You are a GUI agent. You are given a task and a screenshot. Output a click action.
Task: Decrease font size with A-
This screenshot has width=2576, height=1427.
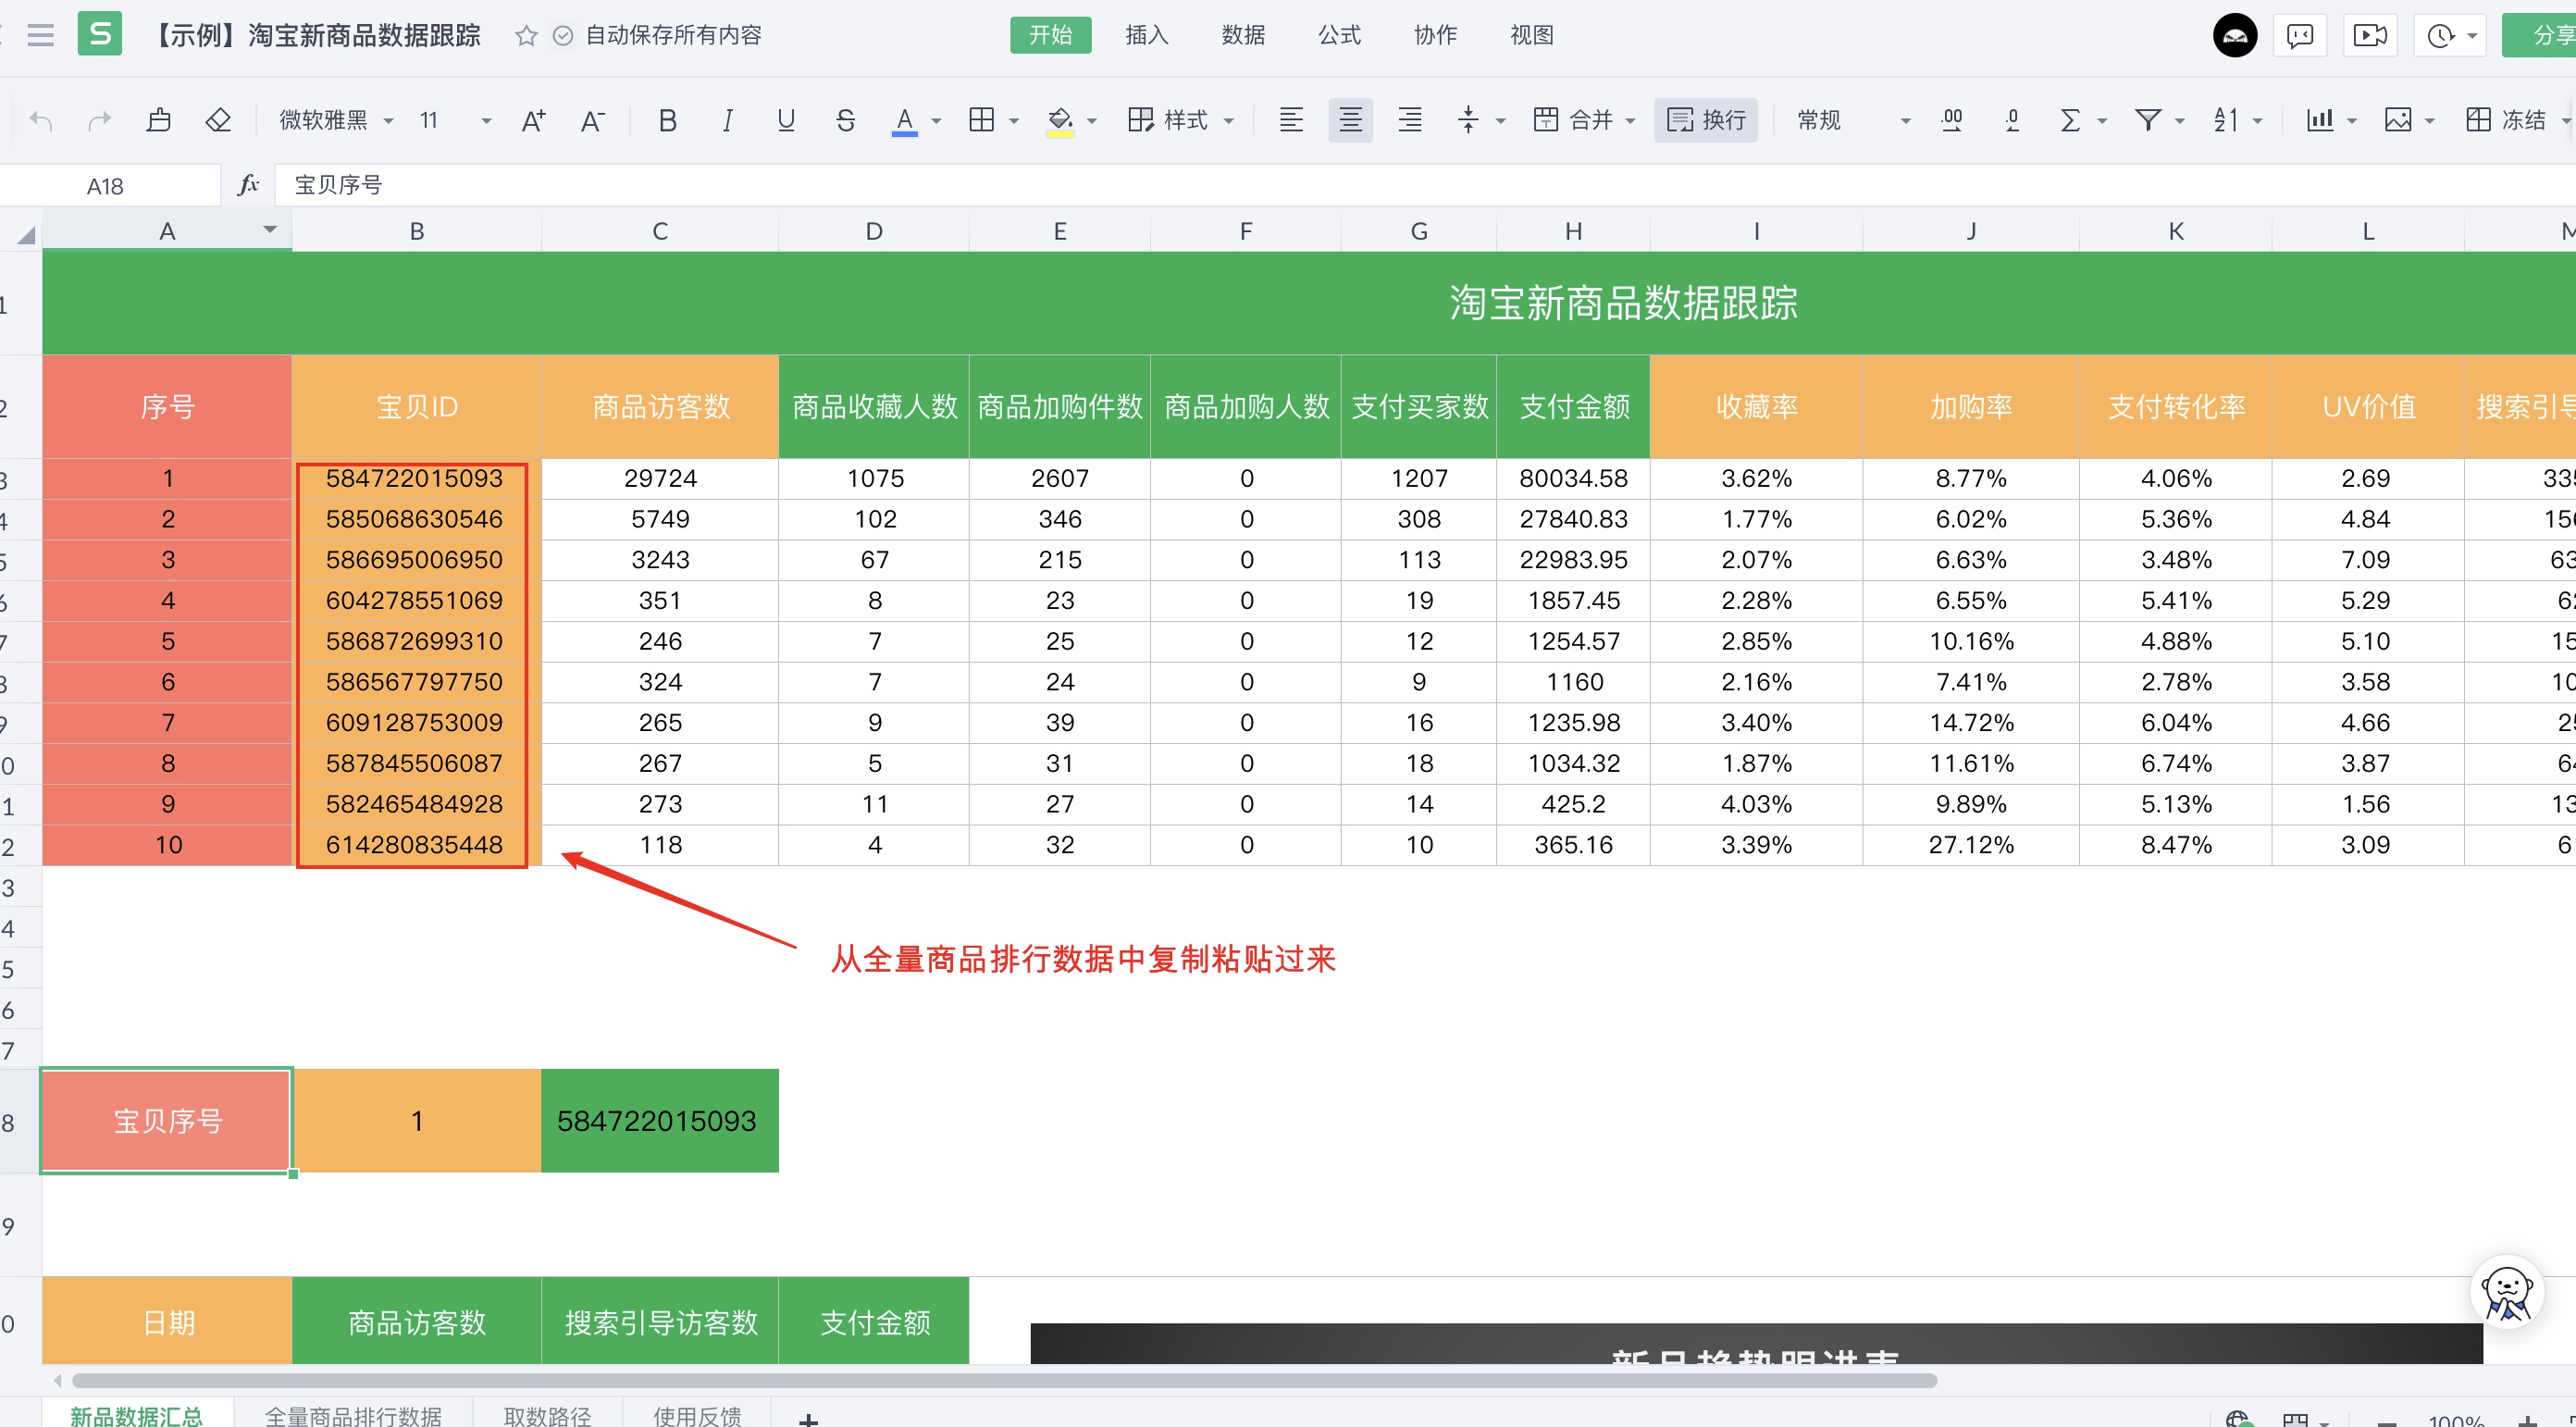tap(593, 121)
